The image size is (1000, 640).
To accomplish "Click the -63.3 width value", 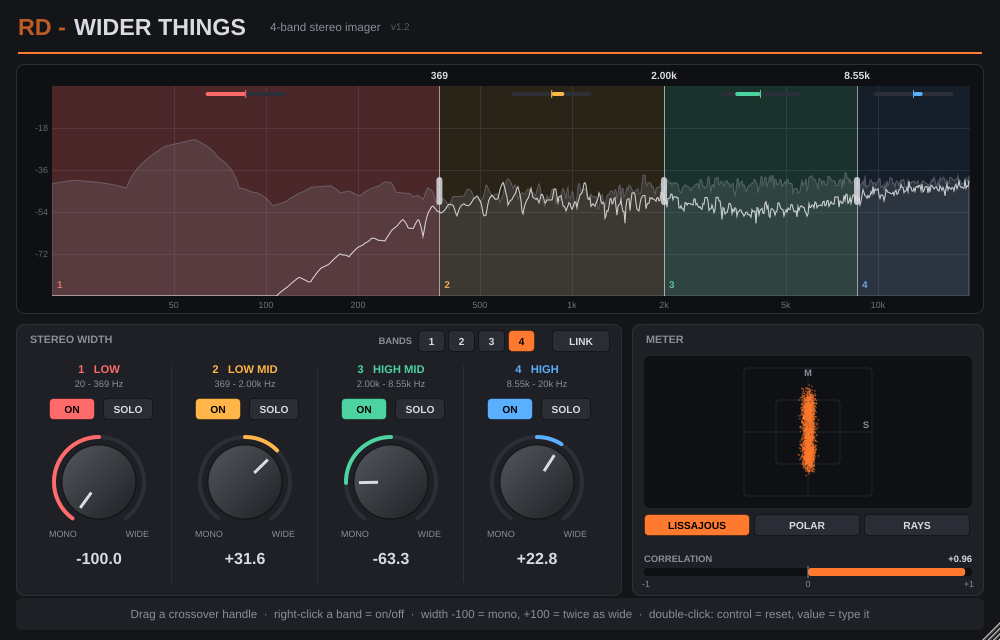I will point(391,559).
